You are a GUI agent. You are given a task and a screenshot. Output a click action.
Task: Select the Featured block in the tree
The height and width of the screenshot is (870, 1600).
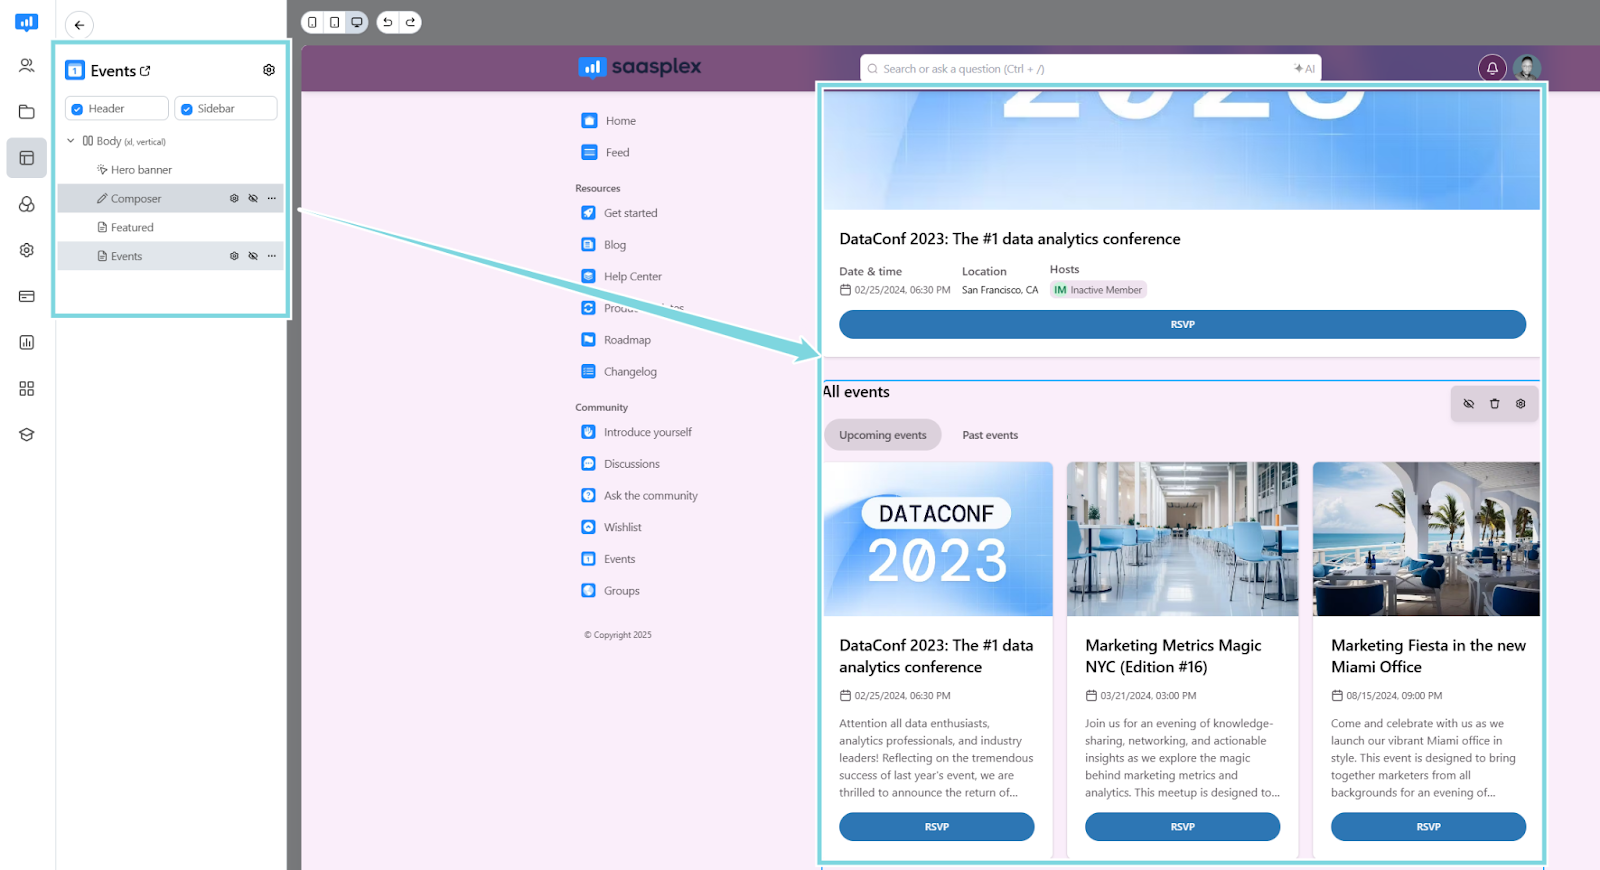132,228
